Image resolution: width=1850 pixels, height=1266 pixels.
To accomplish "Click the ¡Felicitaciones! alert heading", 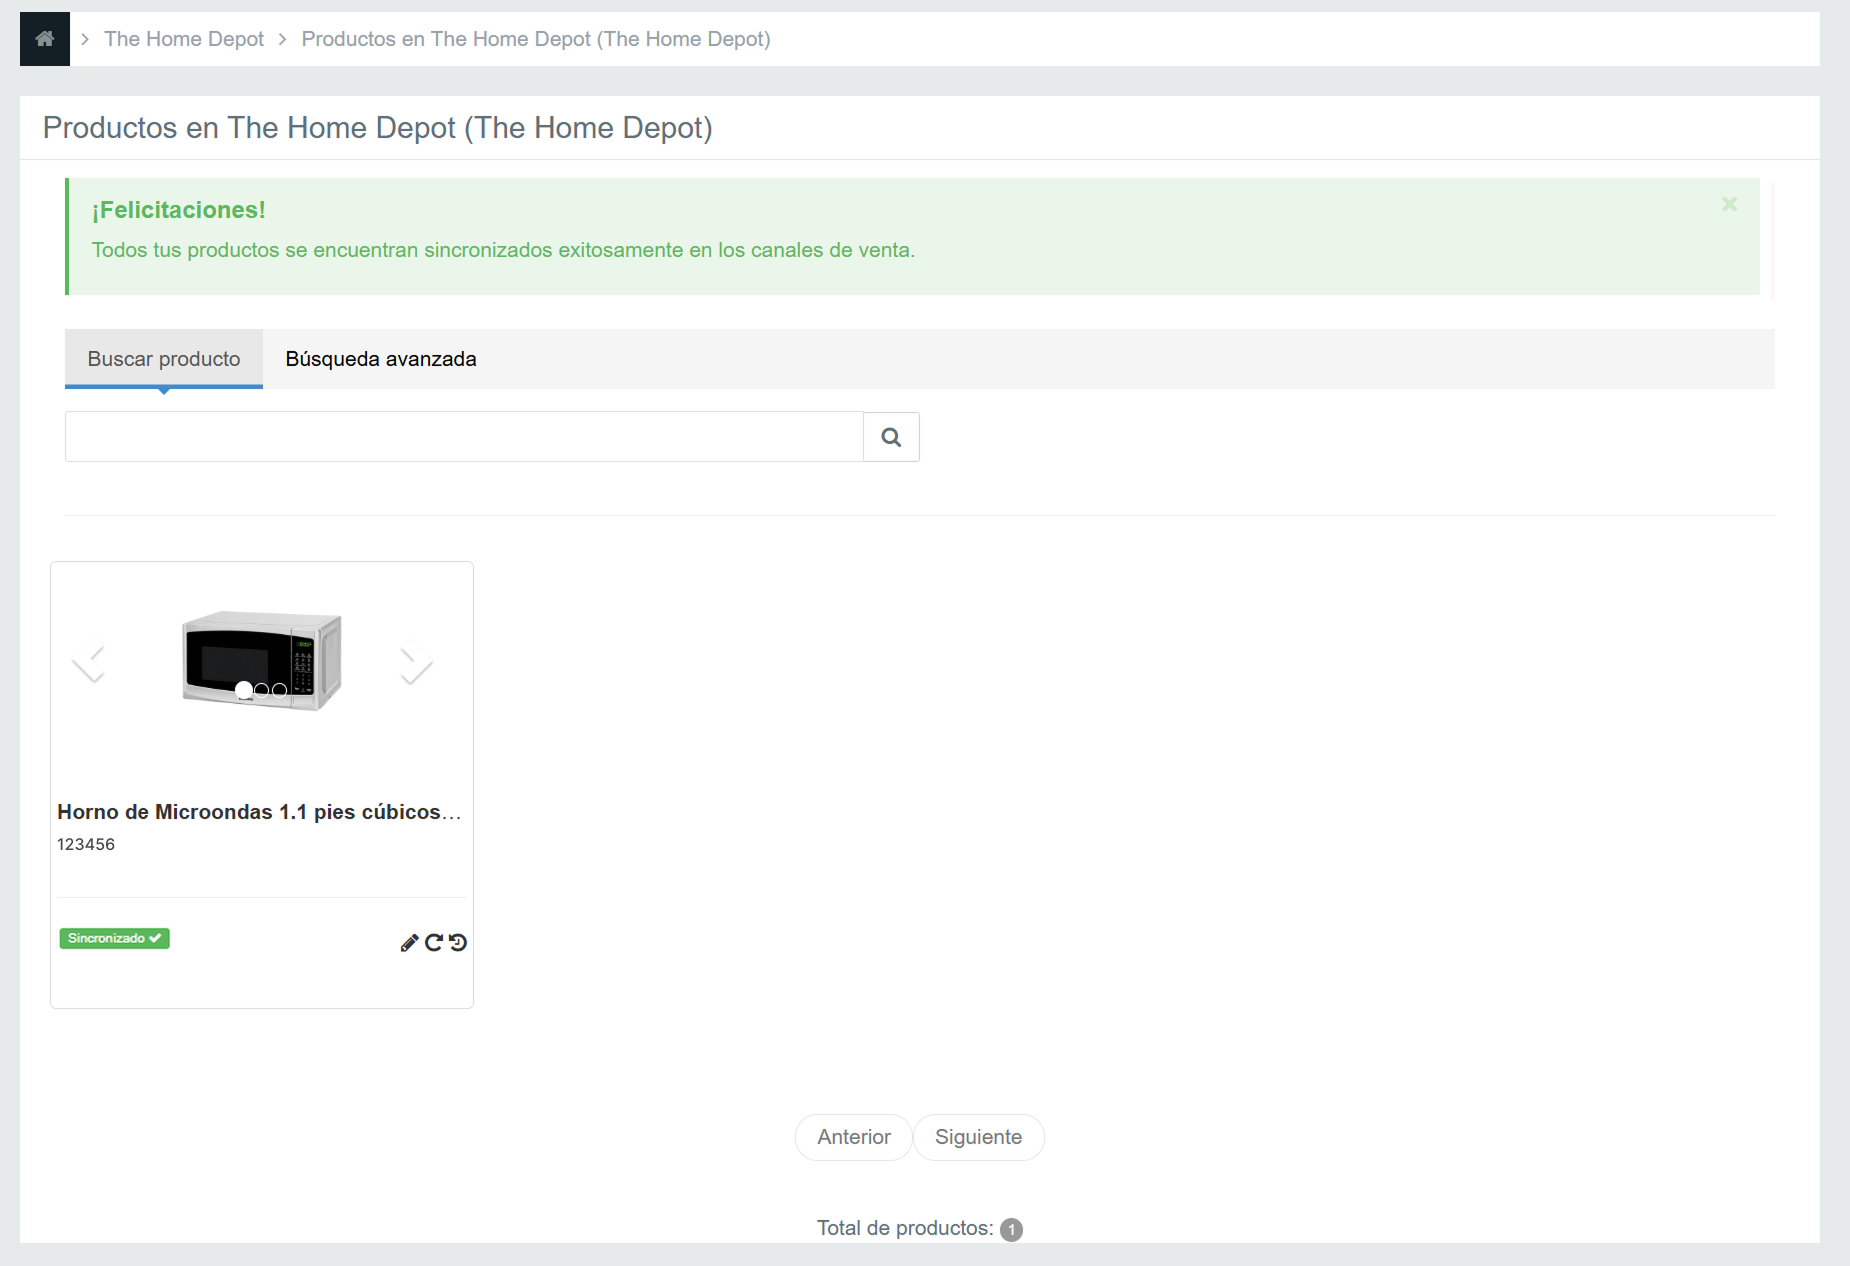I will 179,210.
